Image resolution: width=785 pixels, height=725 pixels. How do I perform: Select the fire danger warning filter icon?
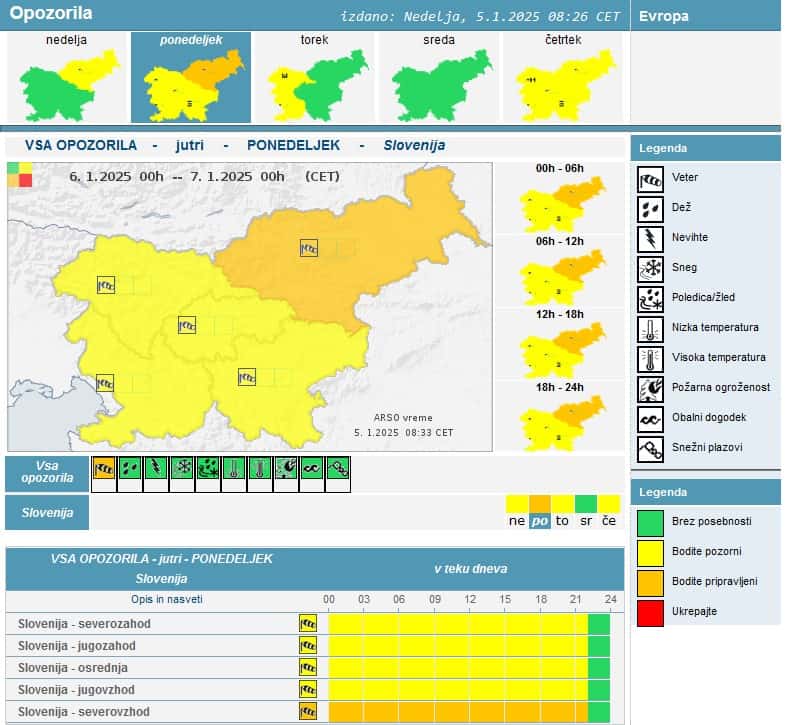(286, 468)
